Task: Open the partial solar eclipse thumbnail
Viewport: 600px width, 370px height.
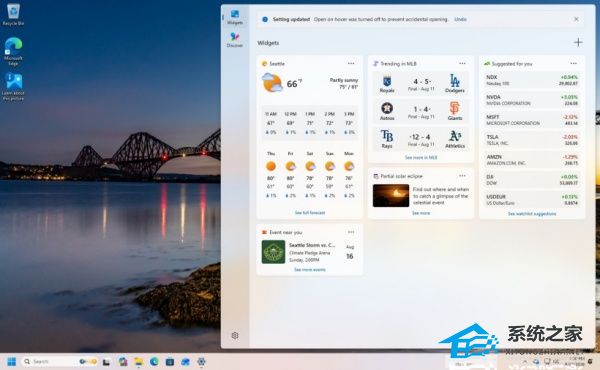Action: [x=391, y=196]
